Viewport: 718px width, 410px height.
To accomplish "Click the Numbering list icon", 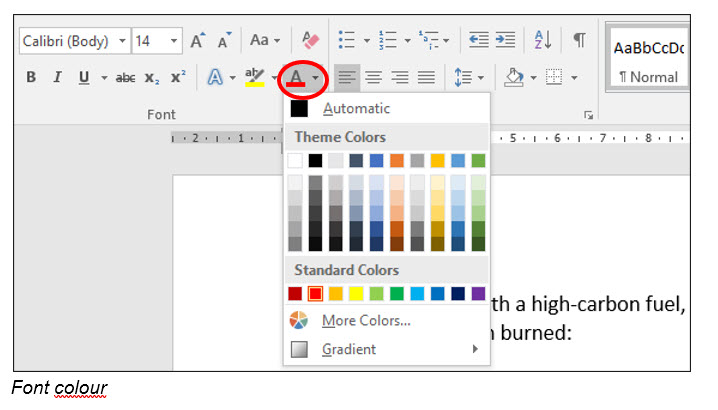I will pyautogui.click(x=388, y=40).
